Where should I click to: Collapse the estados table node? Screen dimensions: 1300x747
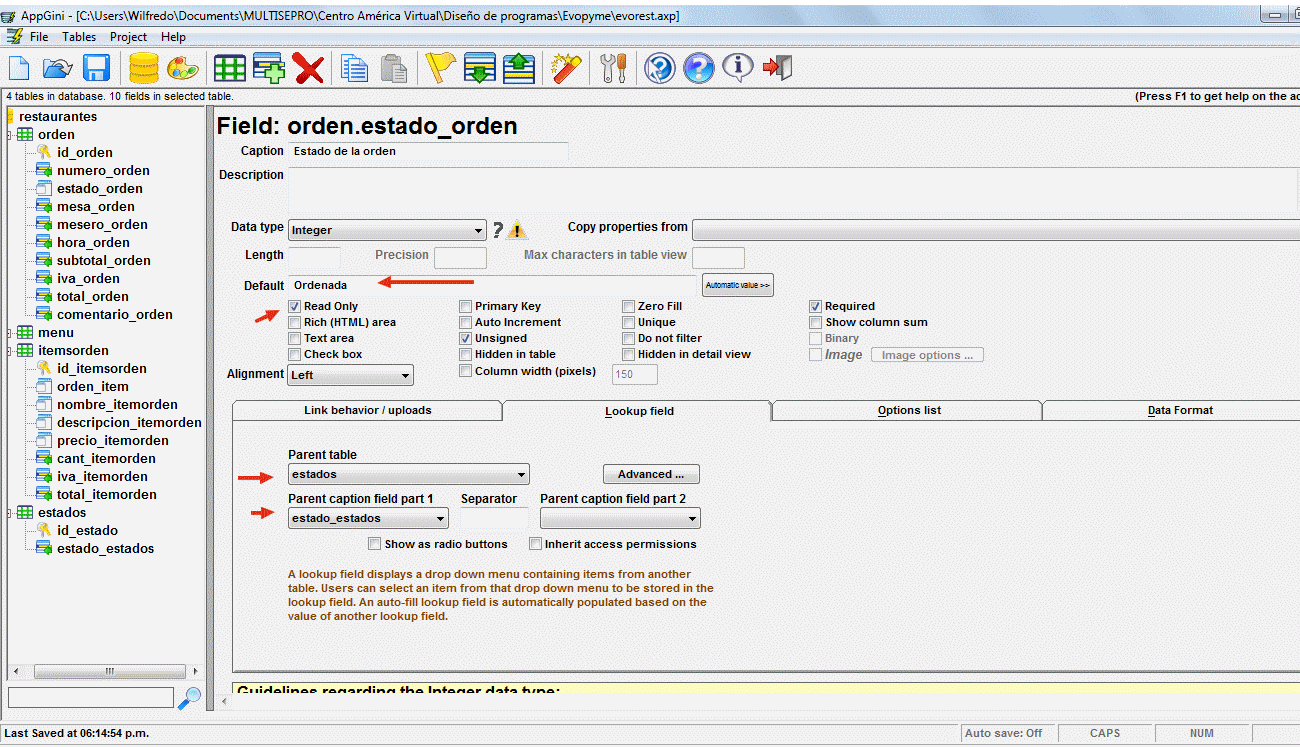point(9,513)
